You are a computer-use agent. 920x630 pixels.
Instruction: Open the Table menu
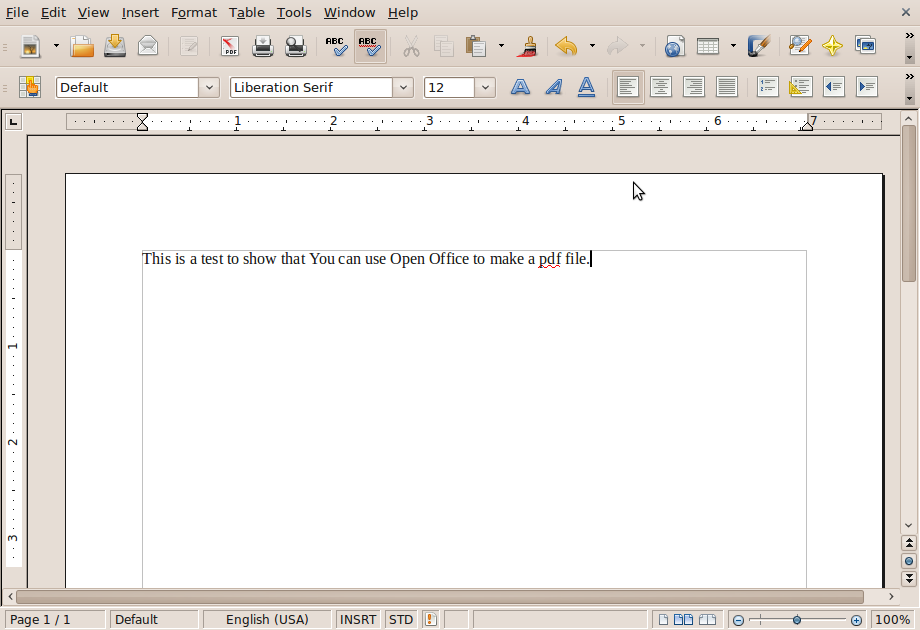tap(246, 12)
